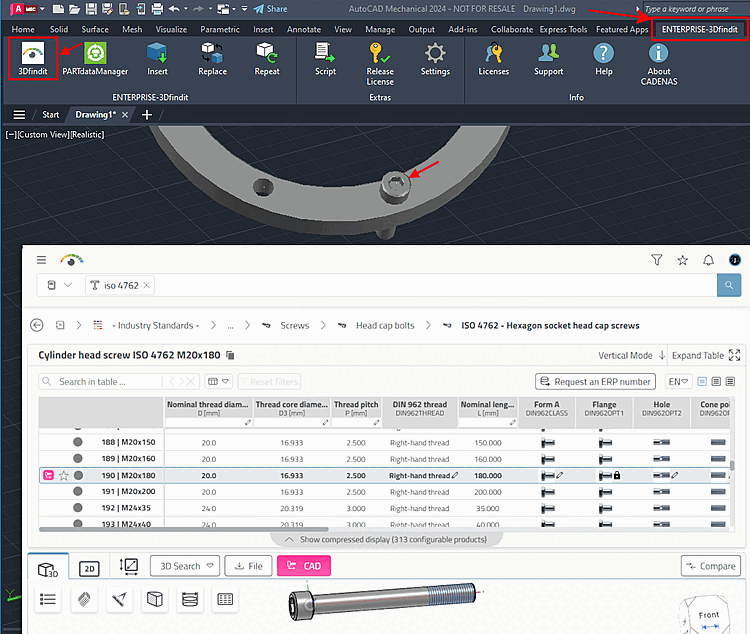Toggle the section layers icon in viewer toolbar

point(190,599)
